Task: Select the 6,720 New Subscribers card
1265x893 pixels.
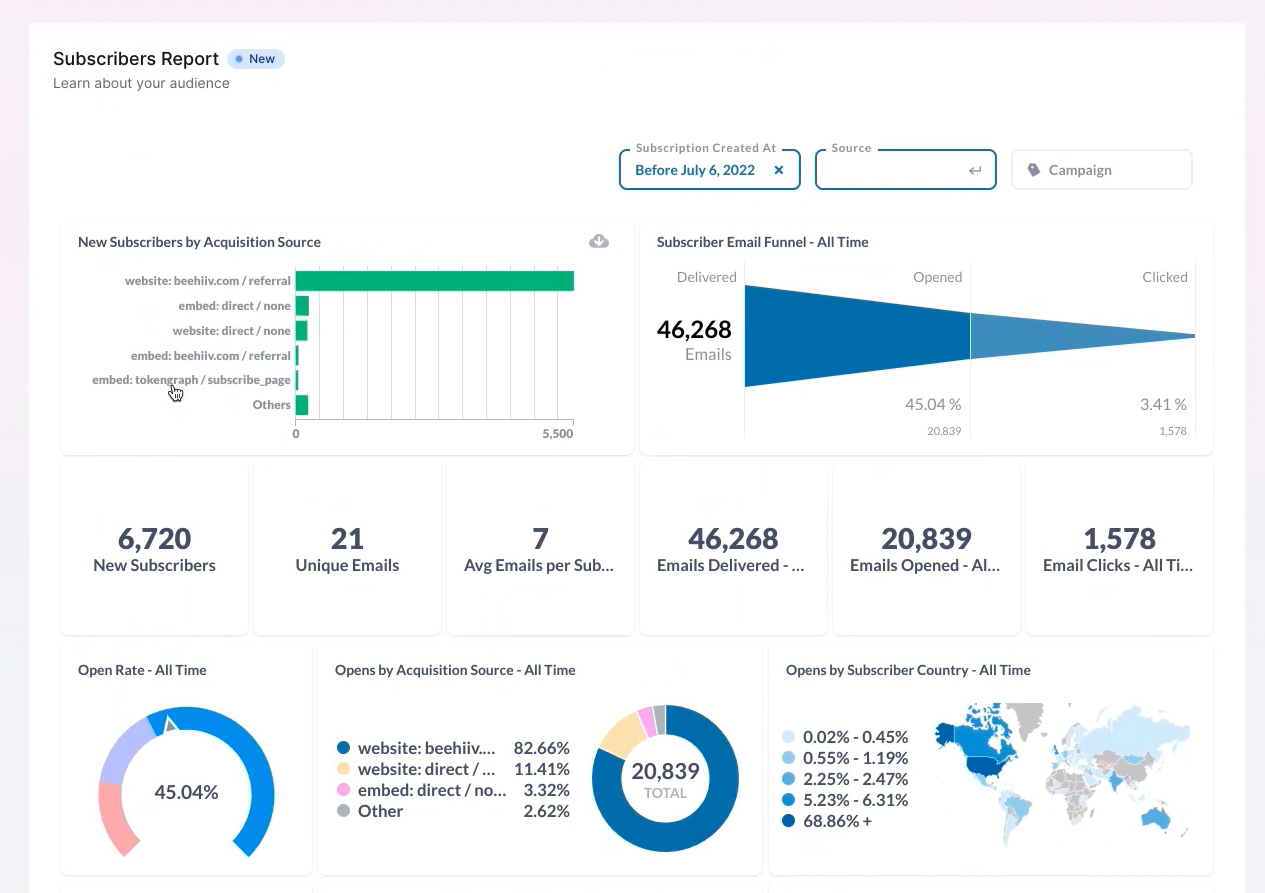Action: (154, 548)
